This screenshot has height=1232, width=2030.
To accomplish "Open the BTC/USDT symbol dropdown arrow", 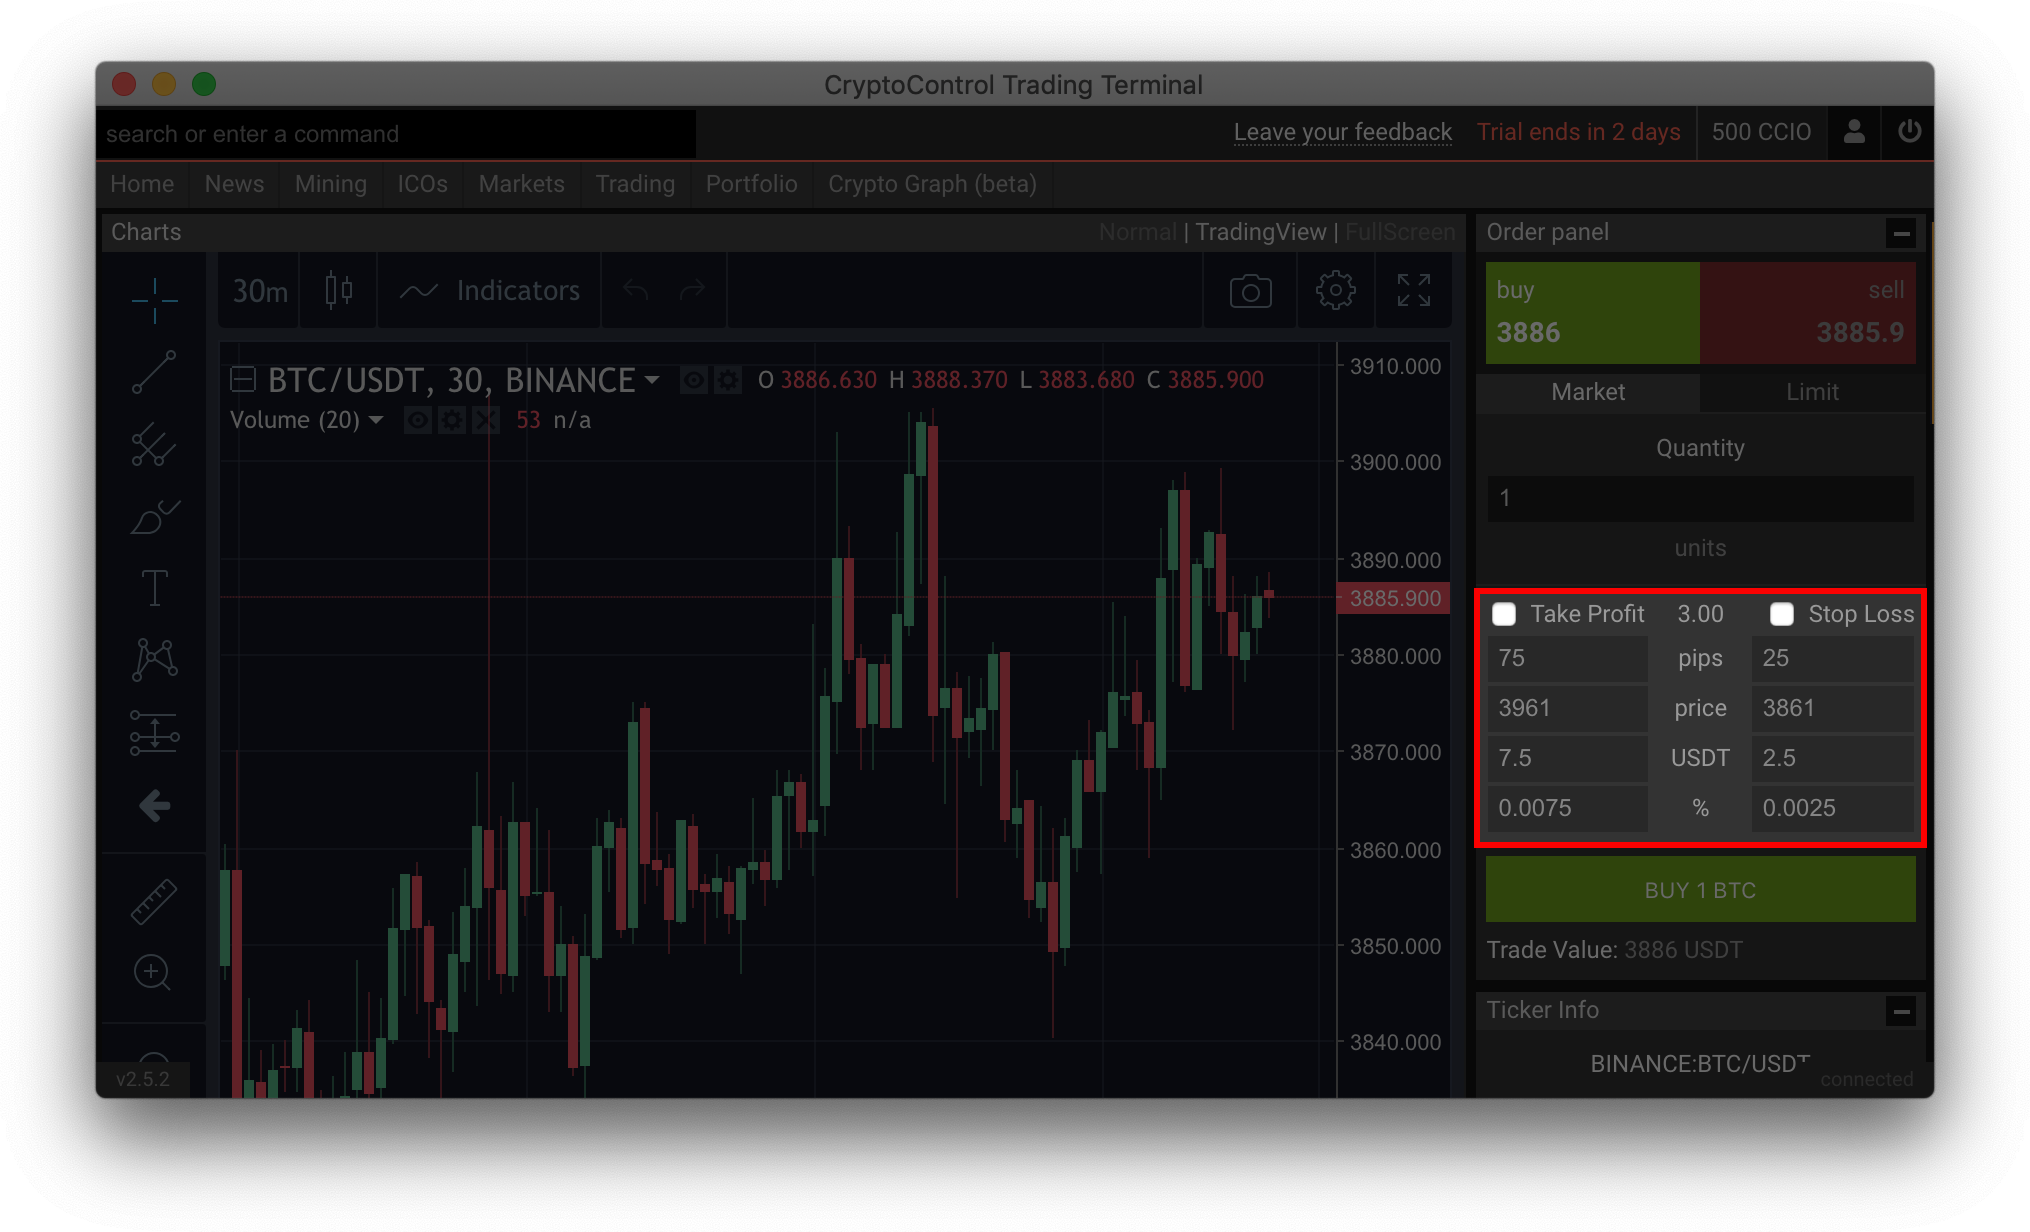I will pos(652,380).
